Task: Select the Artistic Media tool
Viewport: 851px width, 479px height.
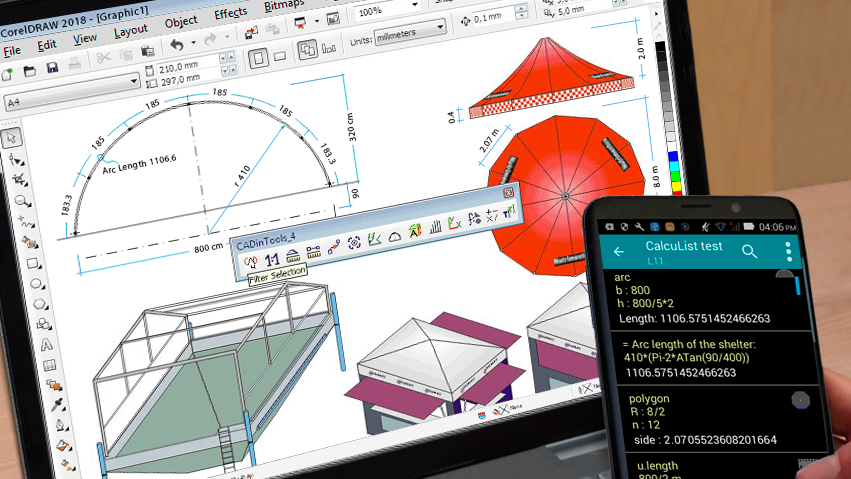Action: click(x=30, y=242)
